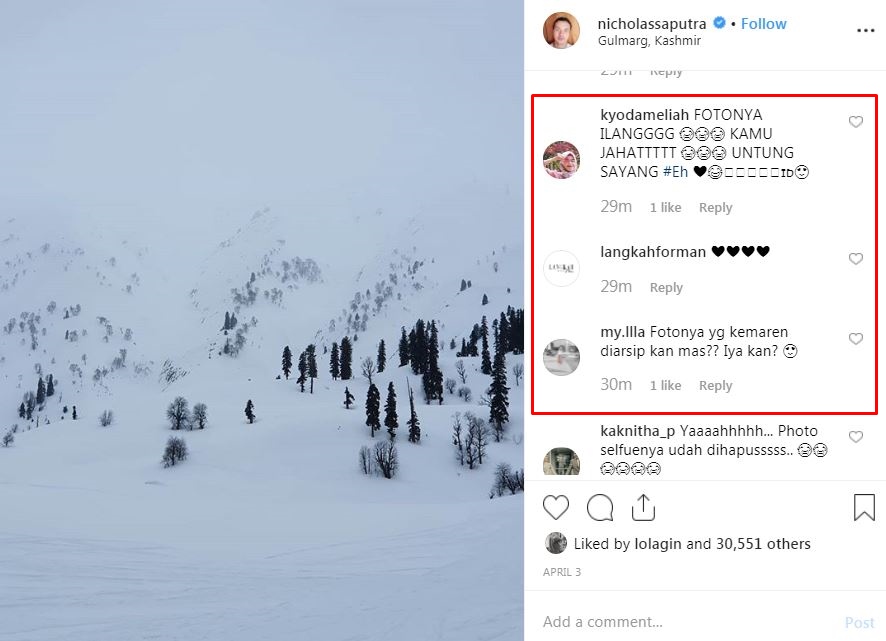Like langkahforman's comment

[856, 259]
